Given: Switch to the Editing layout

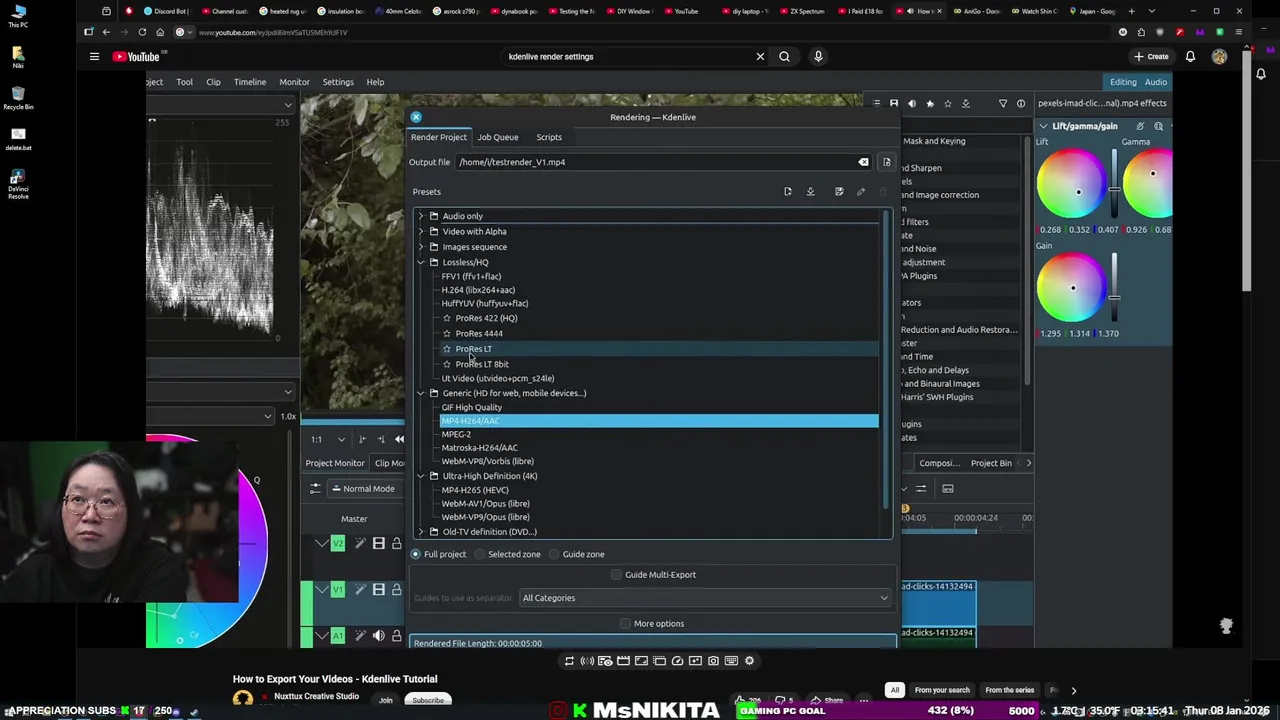Looking at the screenshot, I should click(x=1123, y=82).
